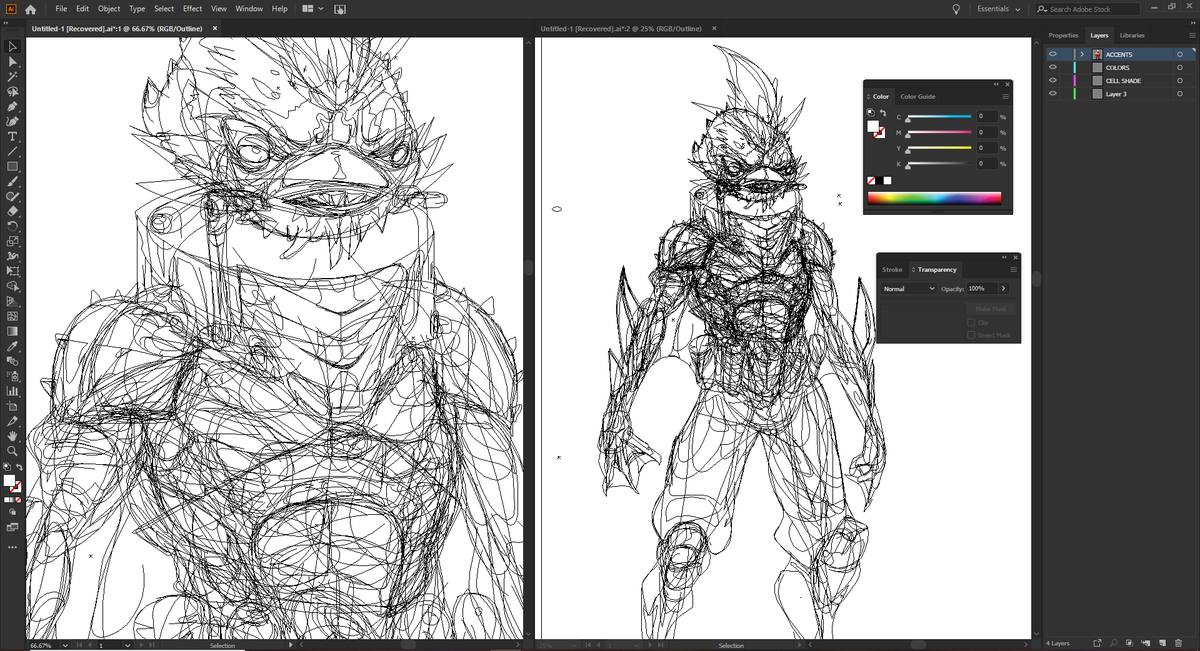The image size is (1200, 651).
Task: Click the Black K value field
Action: coord(986,163)
